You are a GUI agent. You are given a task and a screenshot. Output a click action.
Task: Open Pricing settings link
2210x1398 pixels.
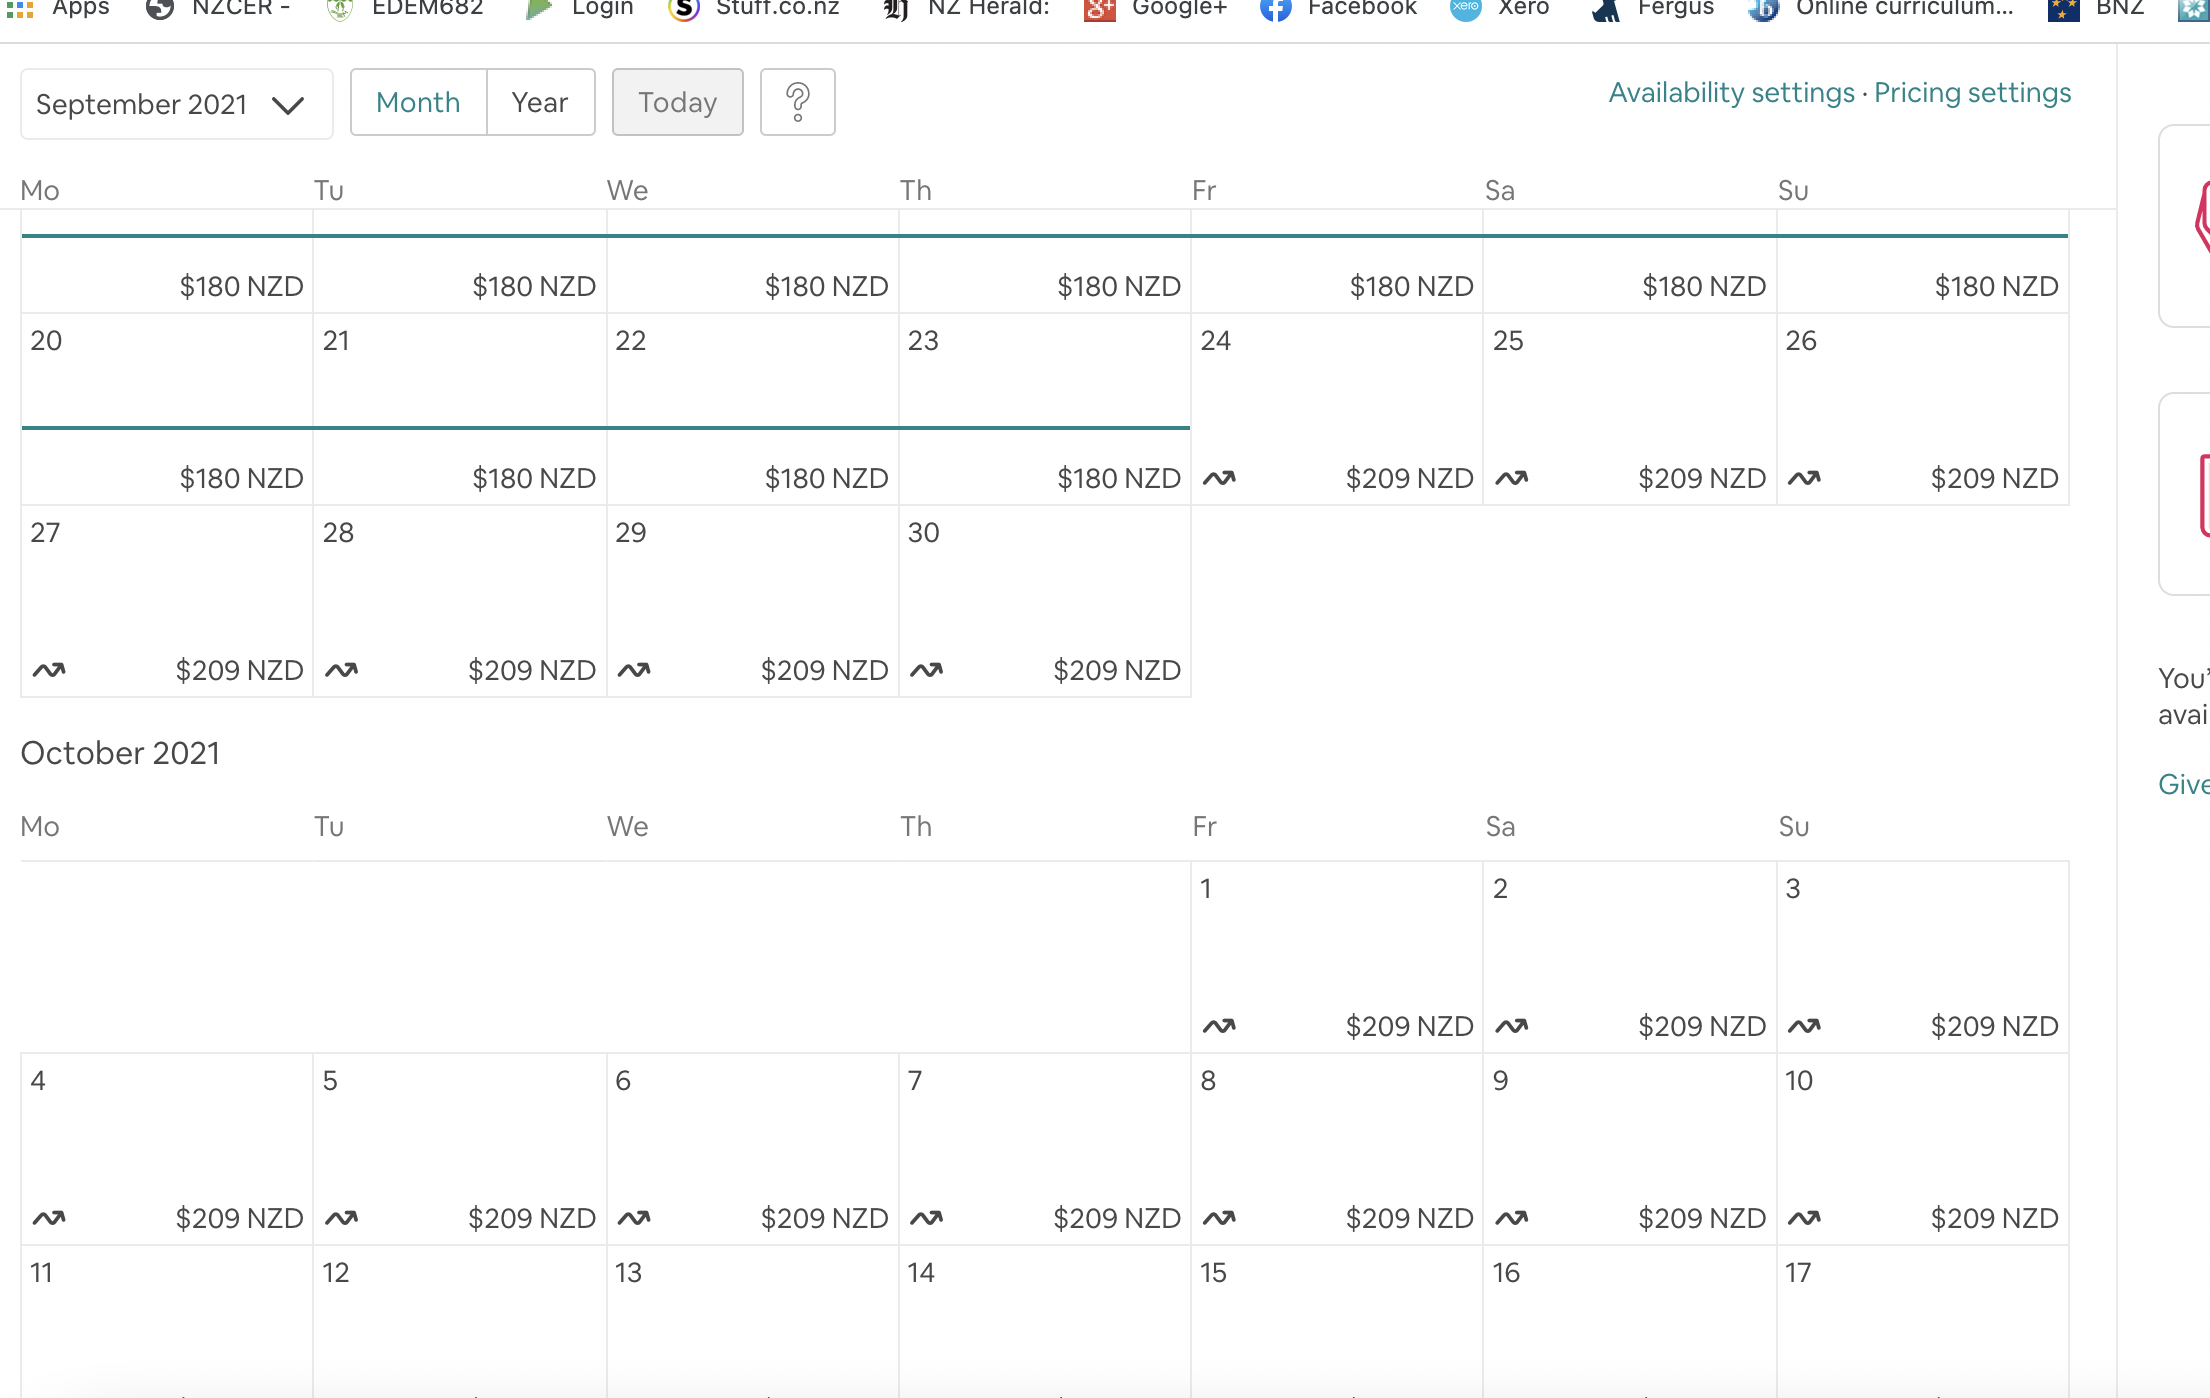(1972, 93)
